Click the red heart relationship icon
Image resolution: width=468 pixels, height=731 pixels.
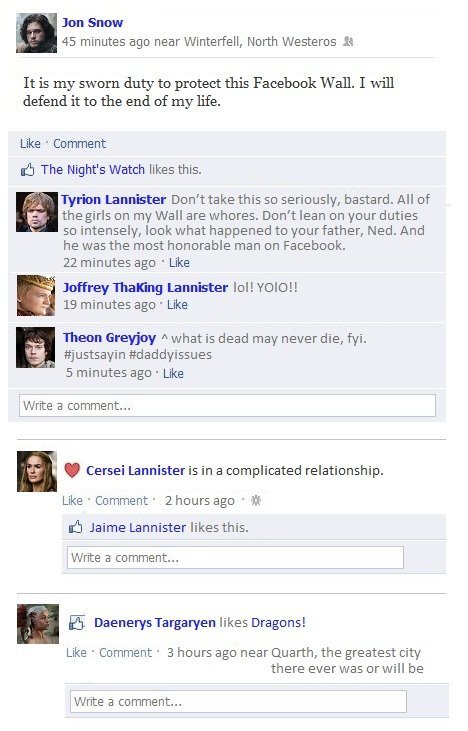pos(72,470)
